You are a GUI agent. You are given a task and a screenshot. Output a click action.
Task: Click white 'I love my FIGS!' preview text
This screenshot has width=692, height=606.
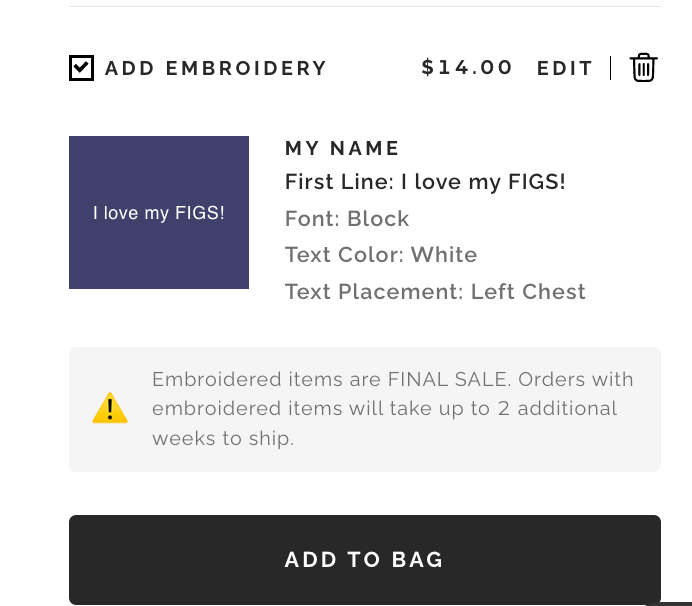click(x=159, y=213)
